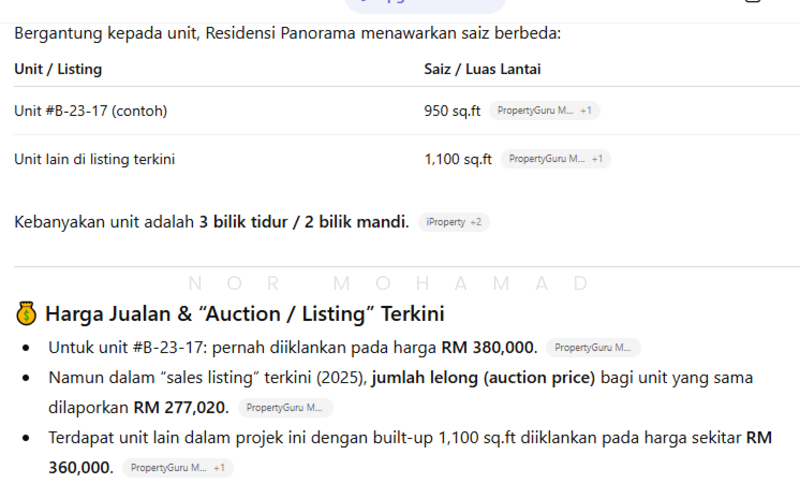This screenshot has height=484, width=800.
Task: Click the money bag emoji icon
Action: pyautogui.click(x=27, y=315)
